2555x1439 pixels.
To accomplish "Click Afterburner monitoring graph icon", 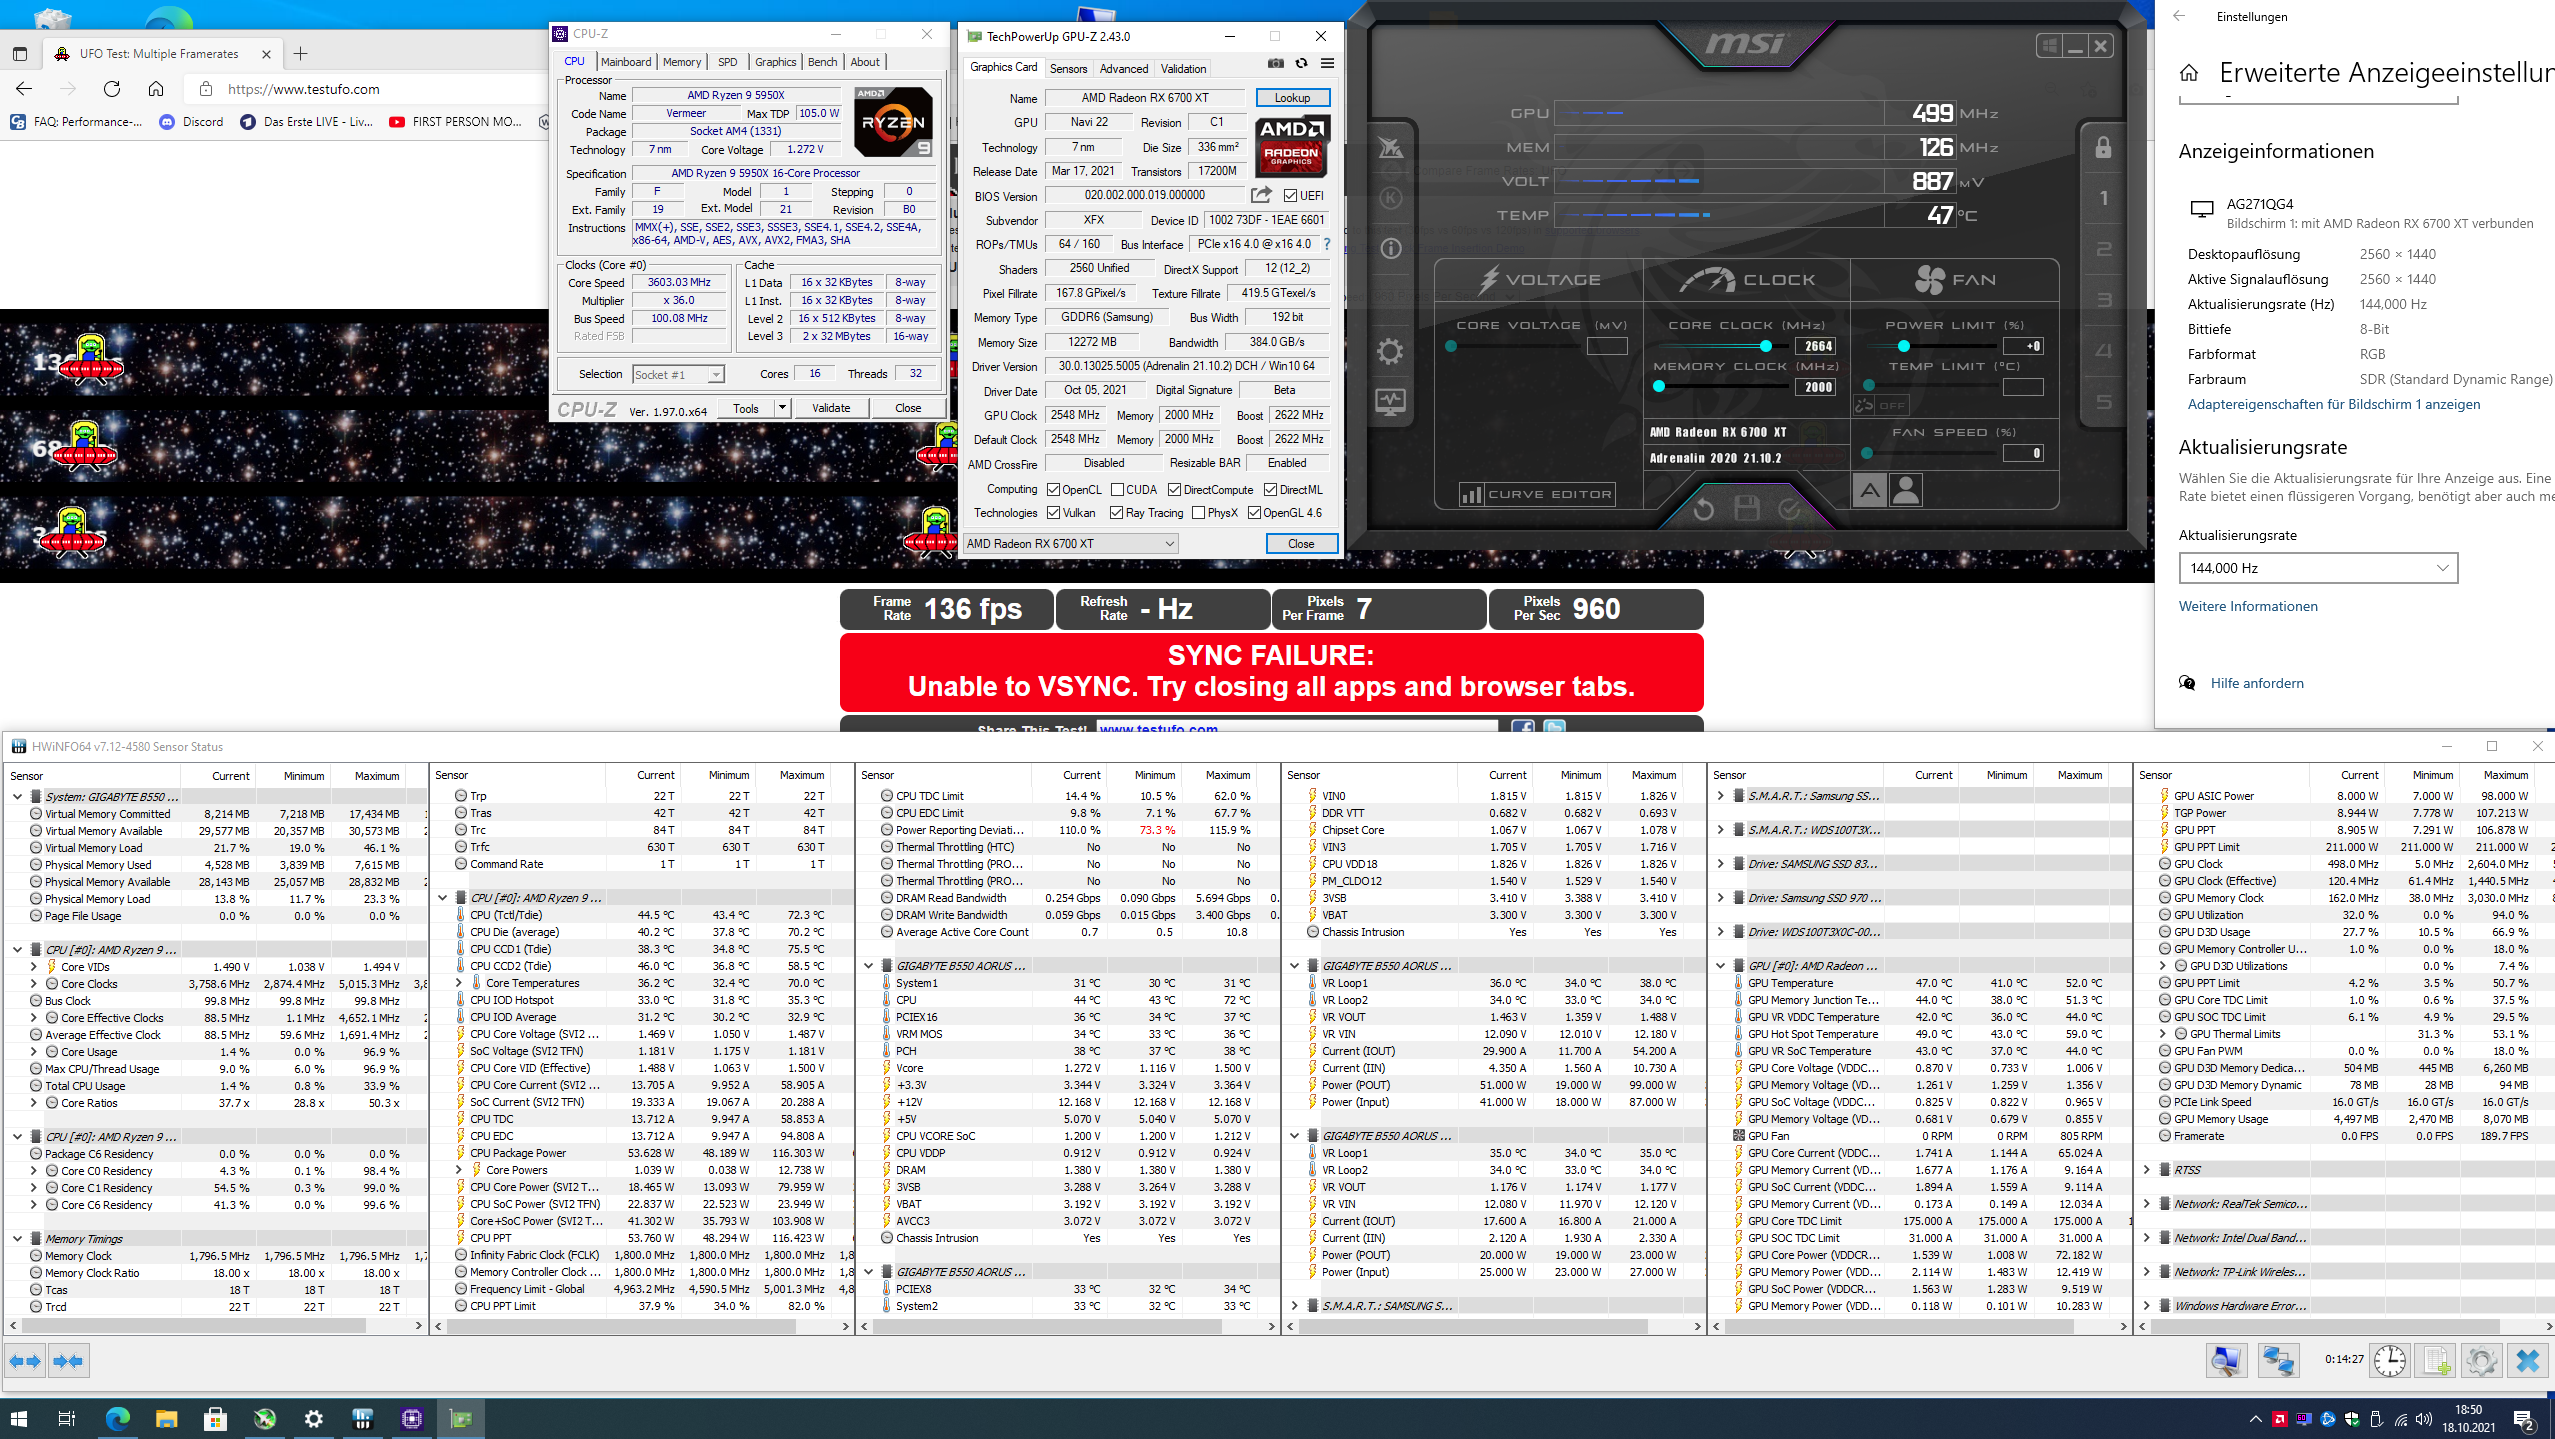I will (1390, 402).
